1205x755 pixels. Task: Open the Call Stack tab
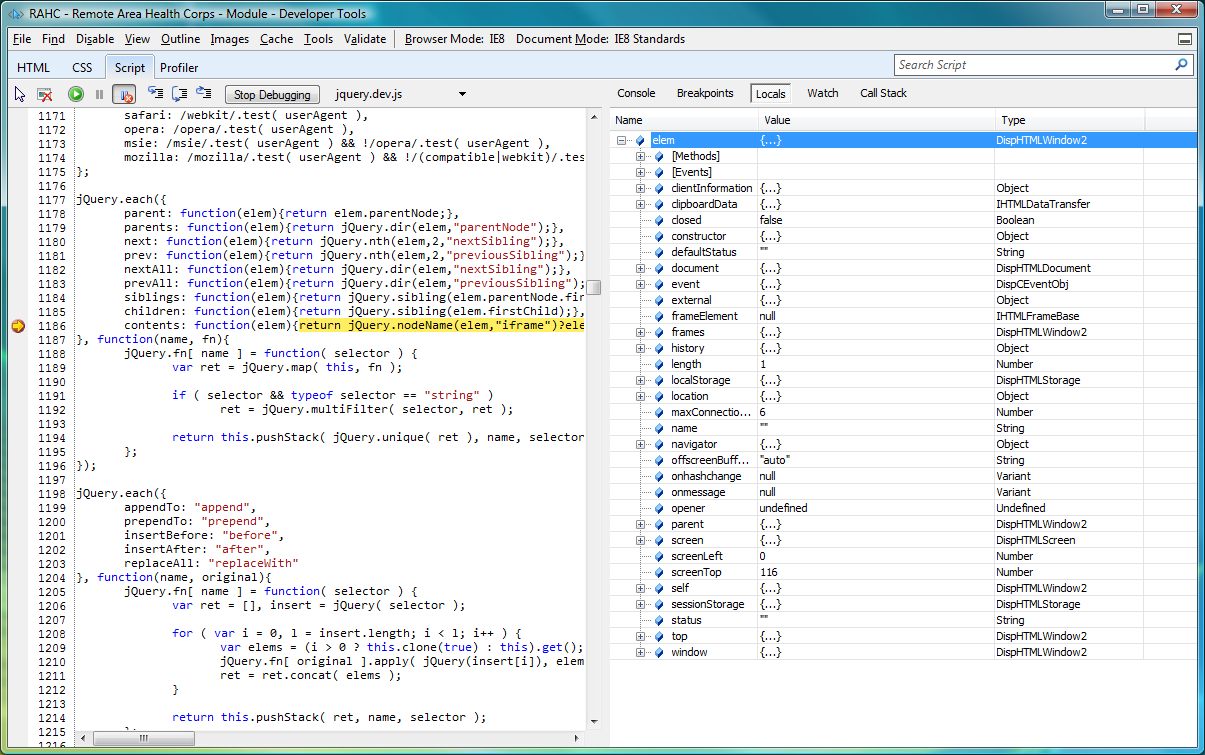(883, 93)
